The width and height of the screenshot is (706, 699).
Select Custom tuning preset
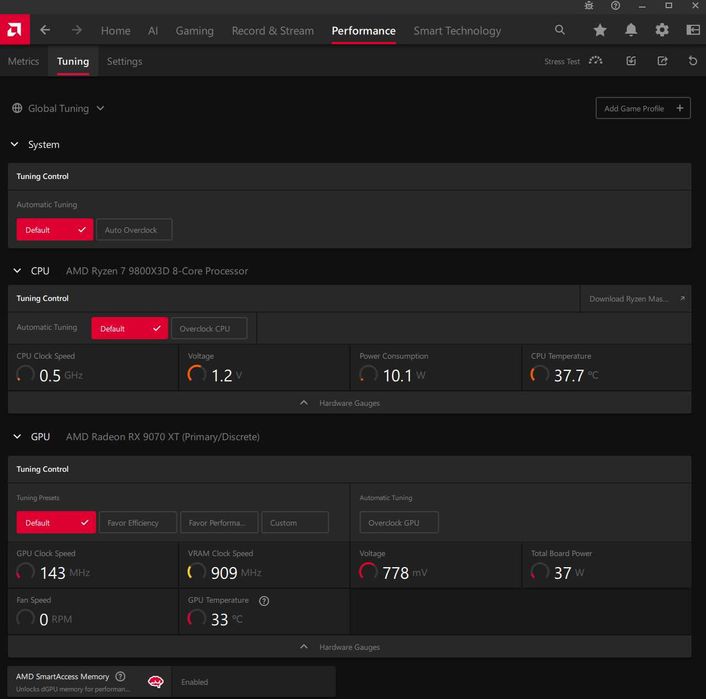click(295, 522)
